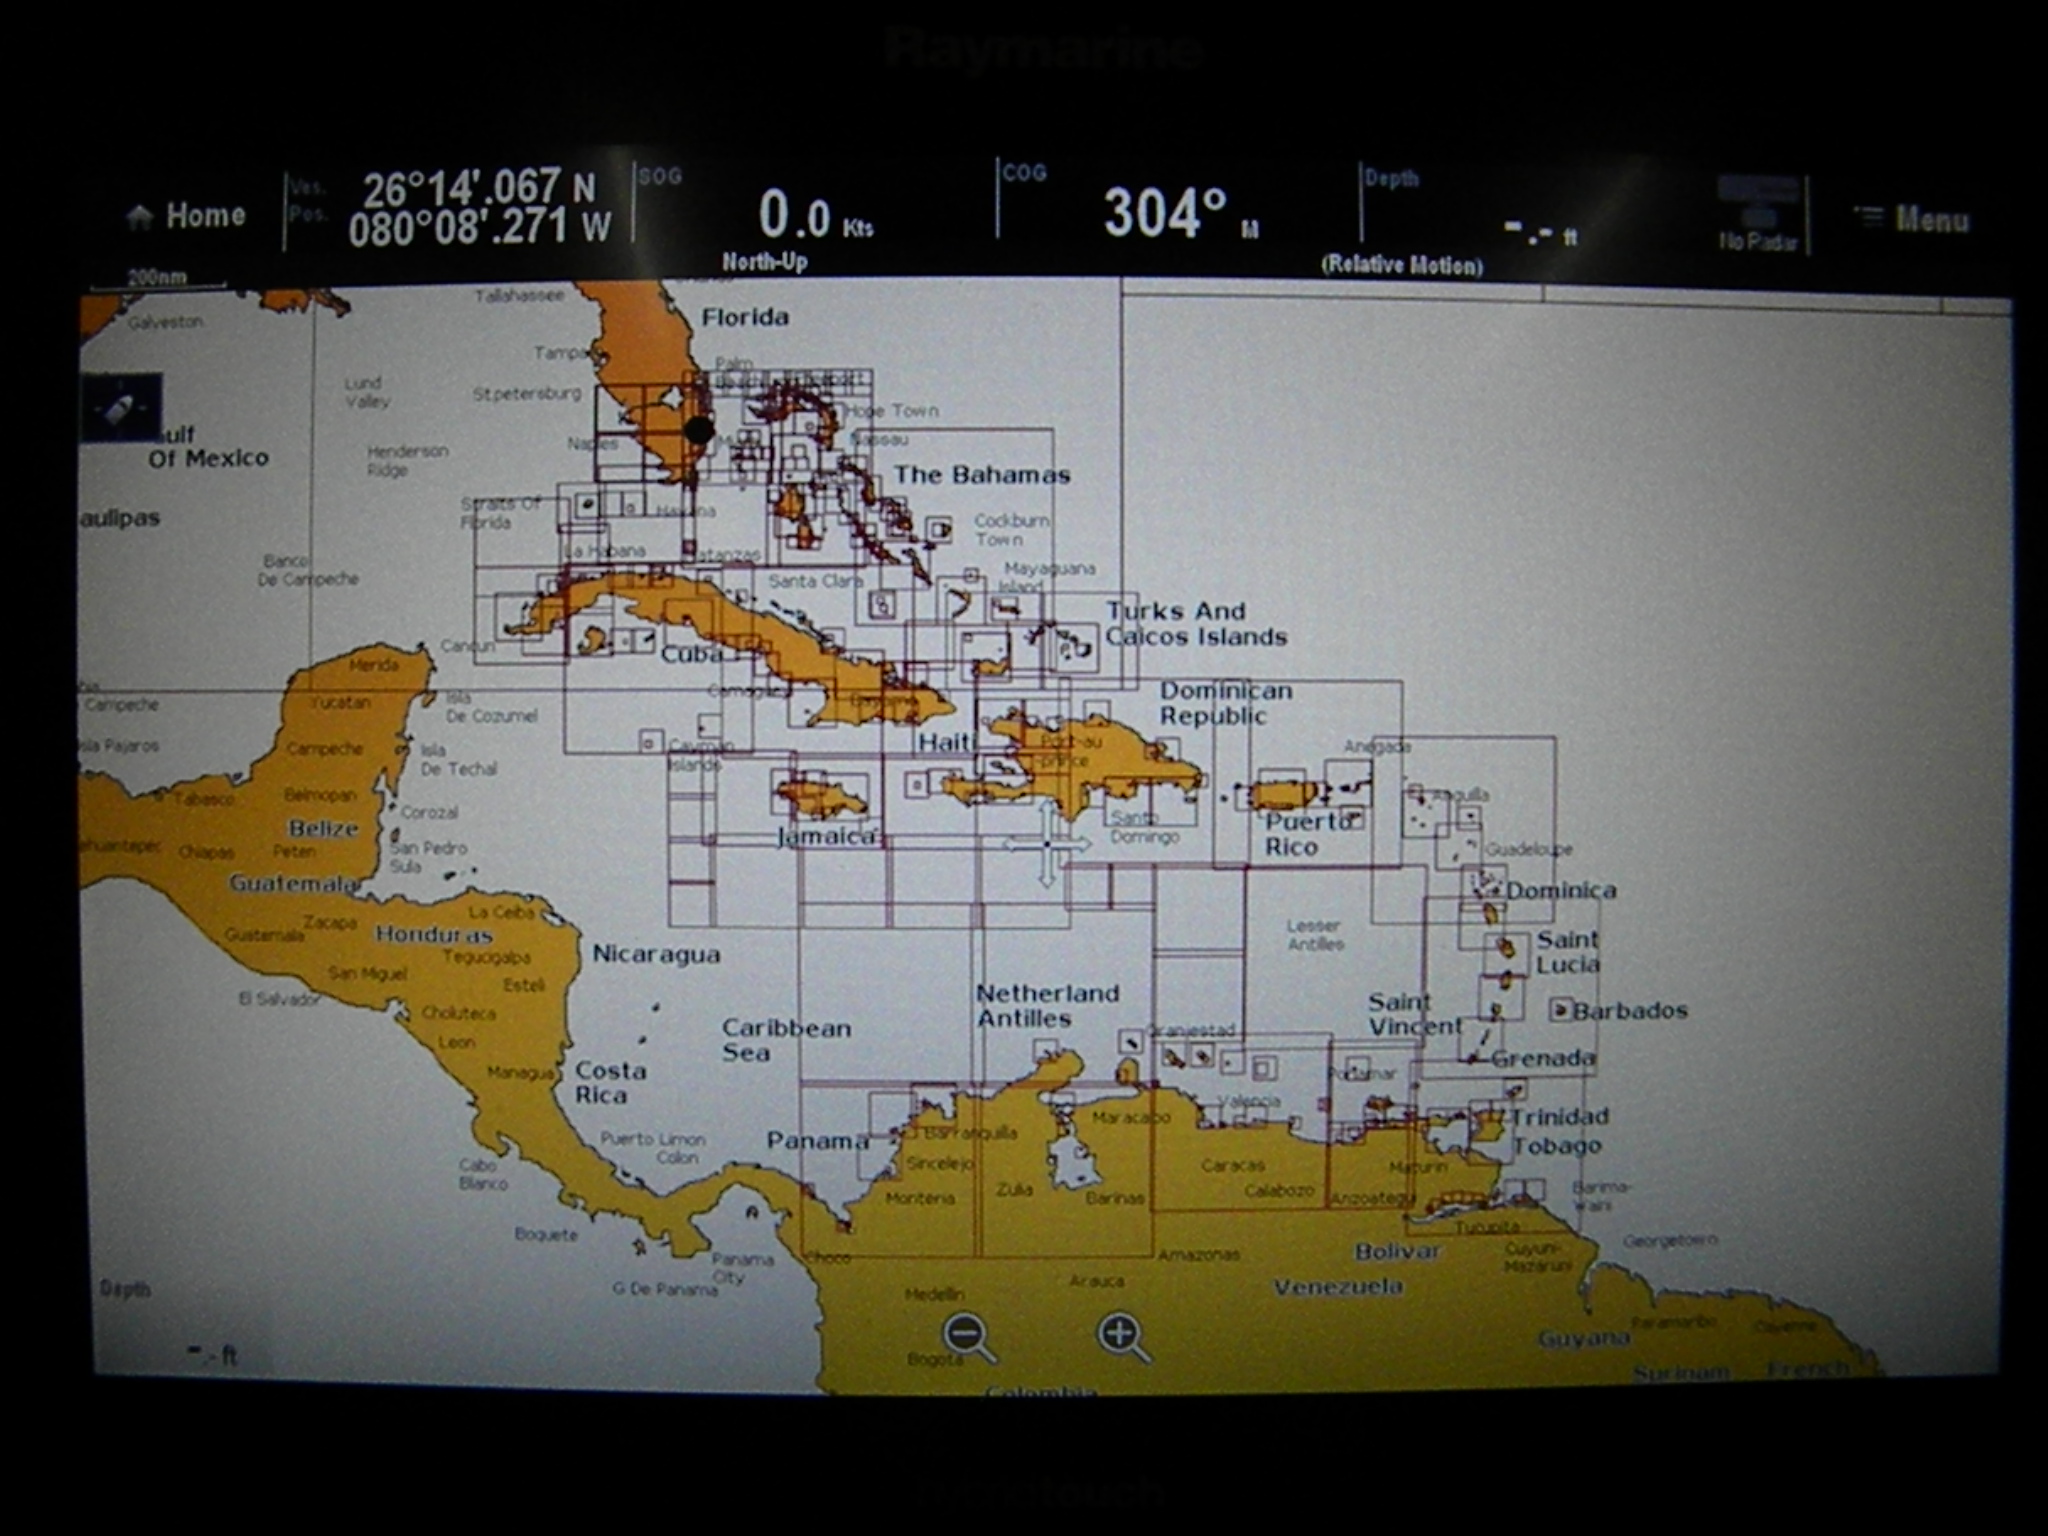Tap the Grenada label
Screen dimensions: 2048x1536
(1543, 1058)
